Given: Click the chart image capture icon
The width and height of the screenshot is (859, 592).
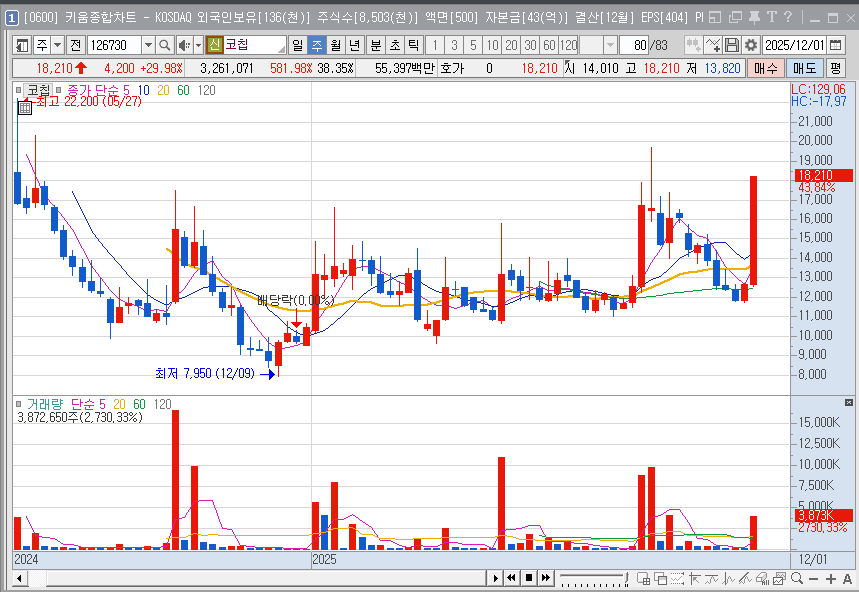Looking at the screenshot, I should tap(780, 578).
